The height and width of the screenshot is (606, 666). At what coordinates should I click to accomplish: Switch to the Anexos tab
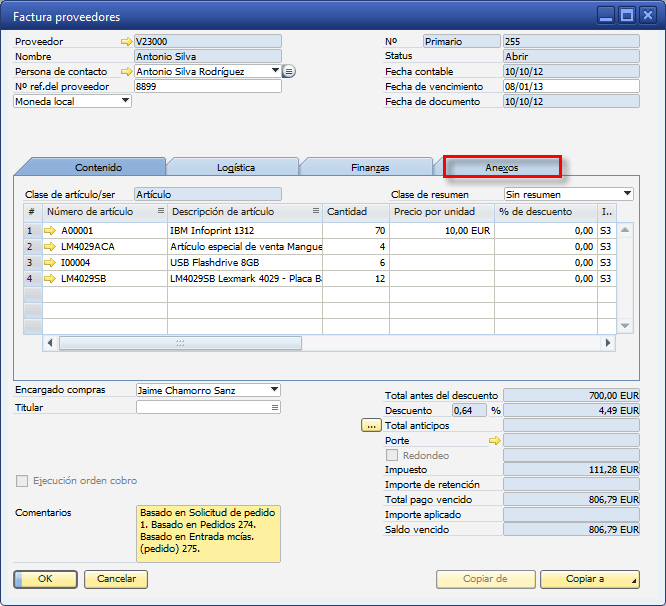pos(502,167)
